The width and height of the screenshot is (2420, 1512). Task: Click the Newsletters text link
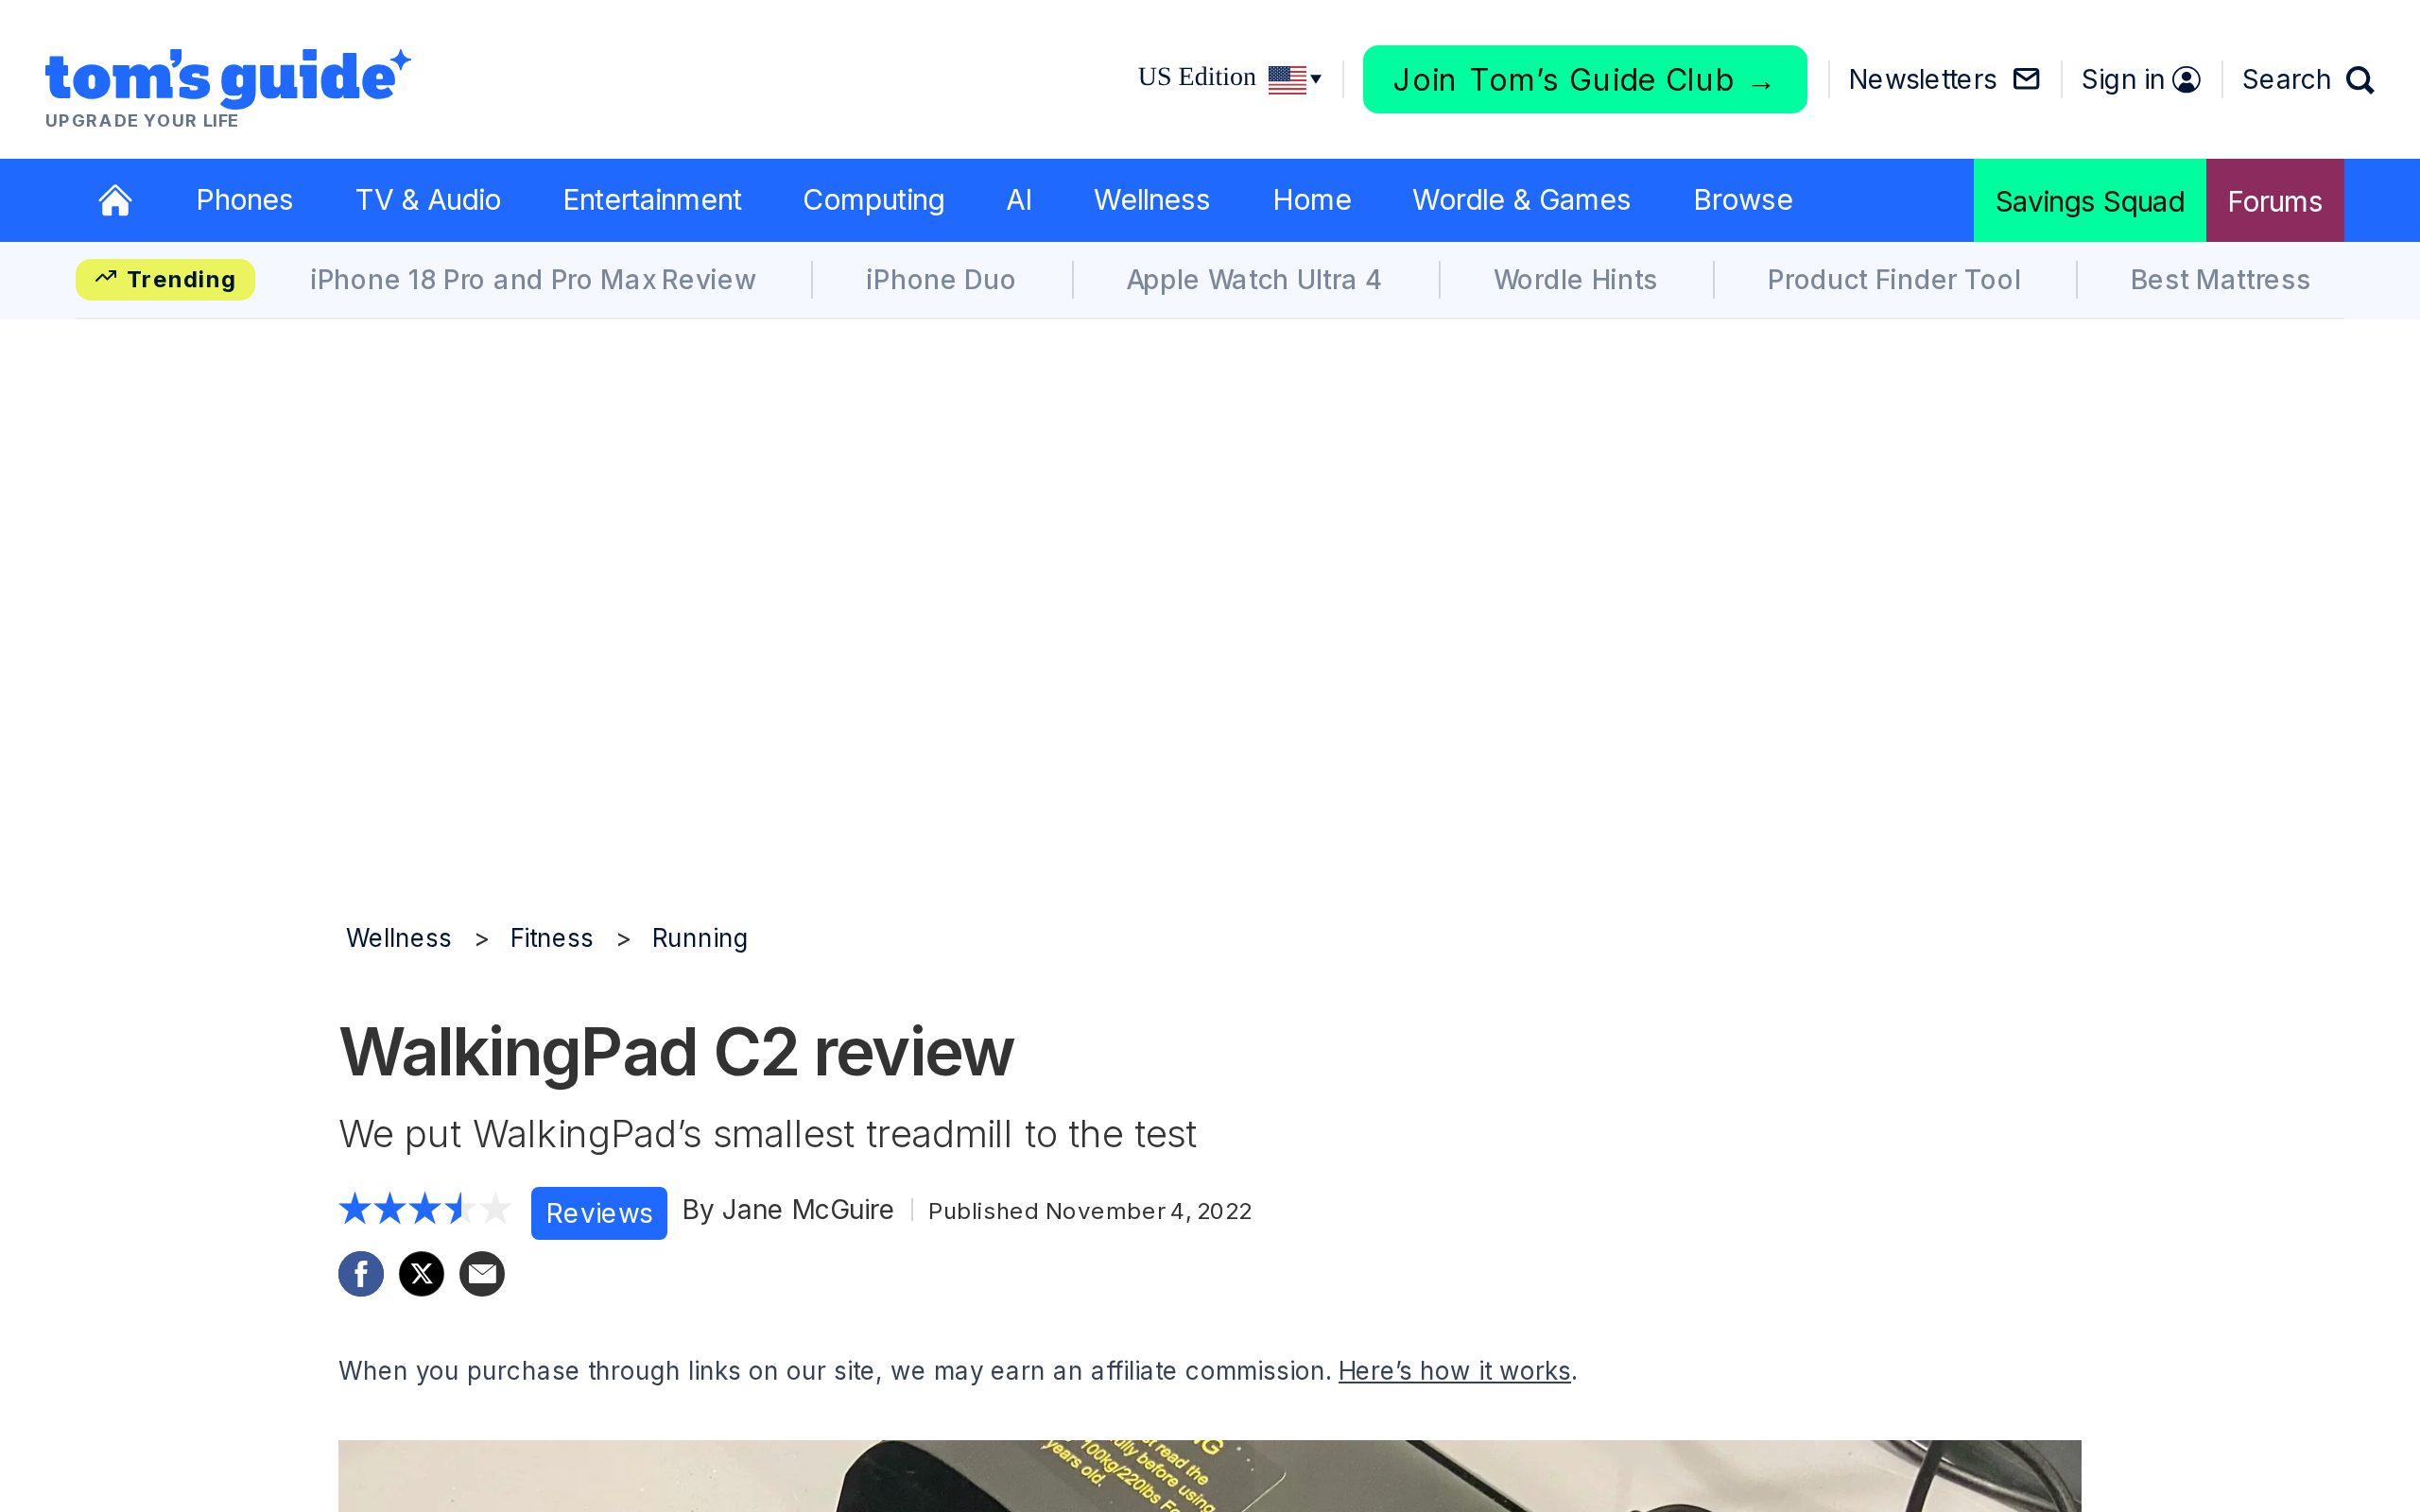click(x=1922, y=79)
